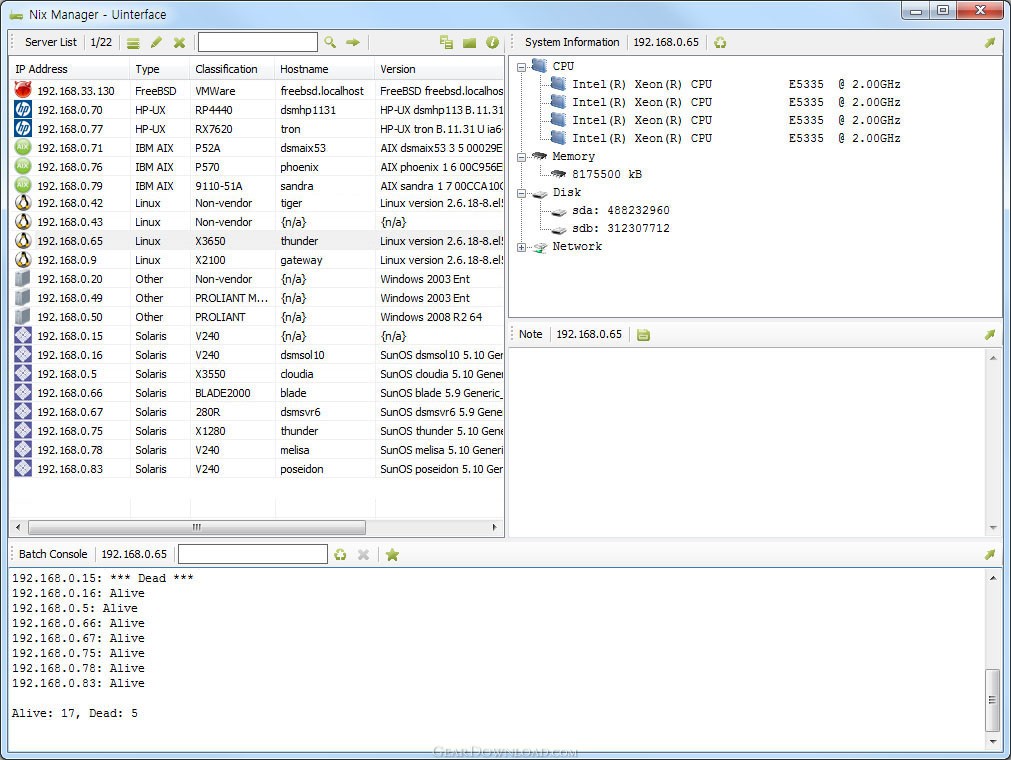1011x760 pixels.
Task: Select the row with hostname tiger
Action: 257,202
